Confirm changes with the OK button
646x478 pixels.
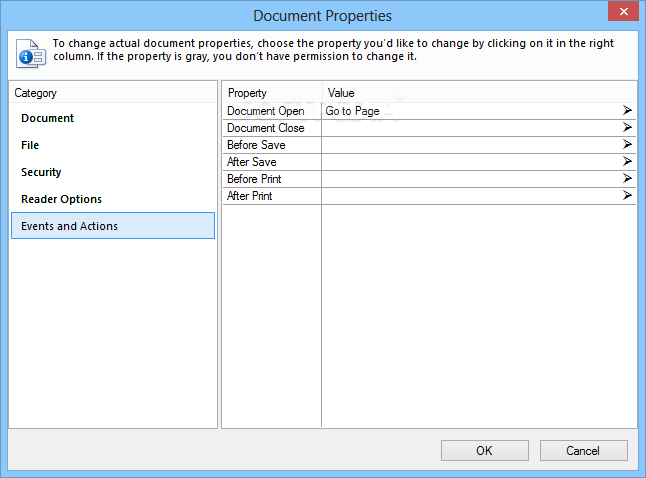(x=484, y=450)
